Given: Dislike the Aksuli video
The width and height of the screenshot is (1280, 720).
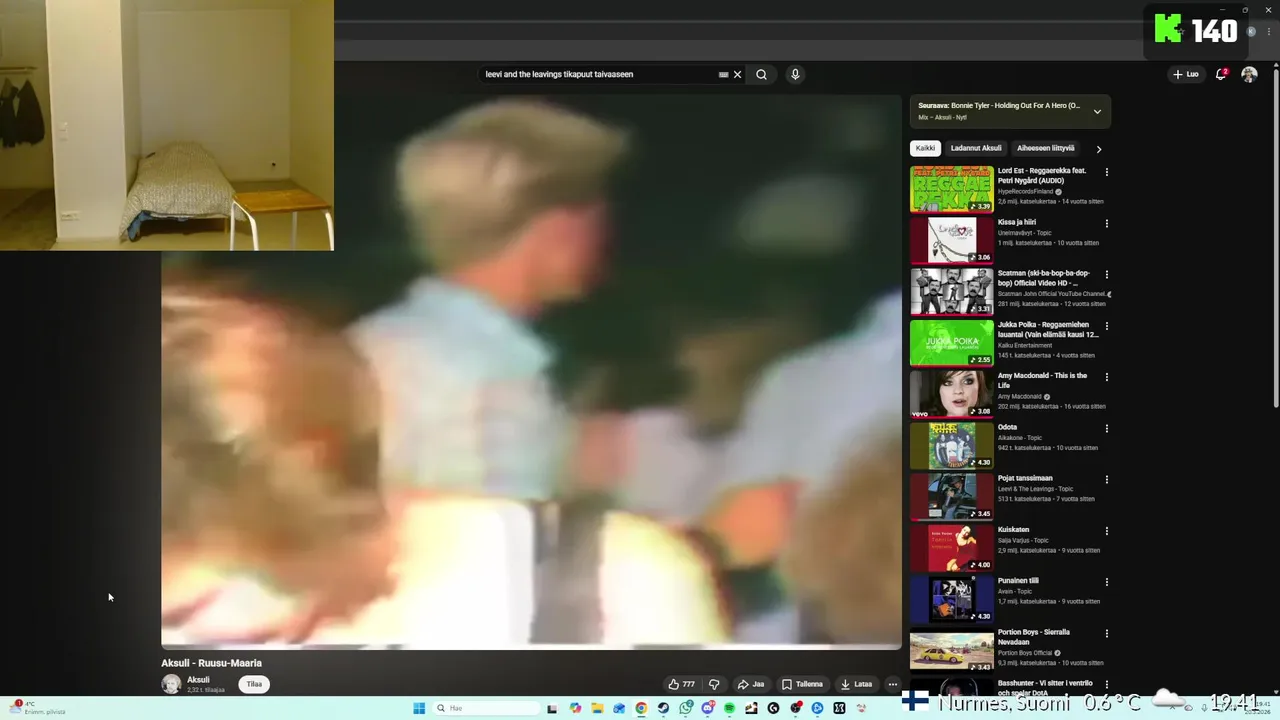Looking at the screenshot, I should pos(714,684).
